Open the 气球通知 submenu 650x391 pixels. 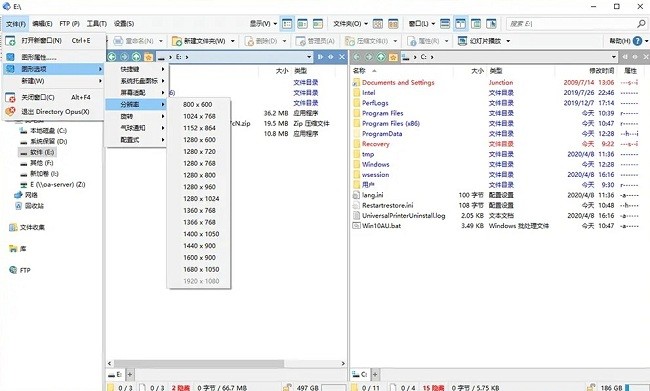[136, 128]
